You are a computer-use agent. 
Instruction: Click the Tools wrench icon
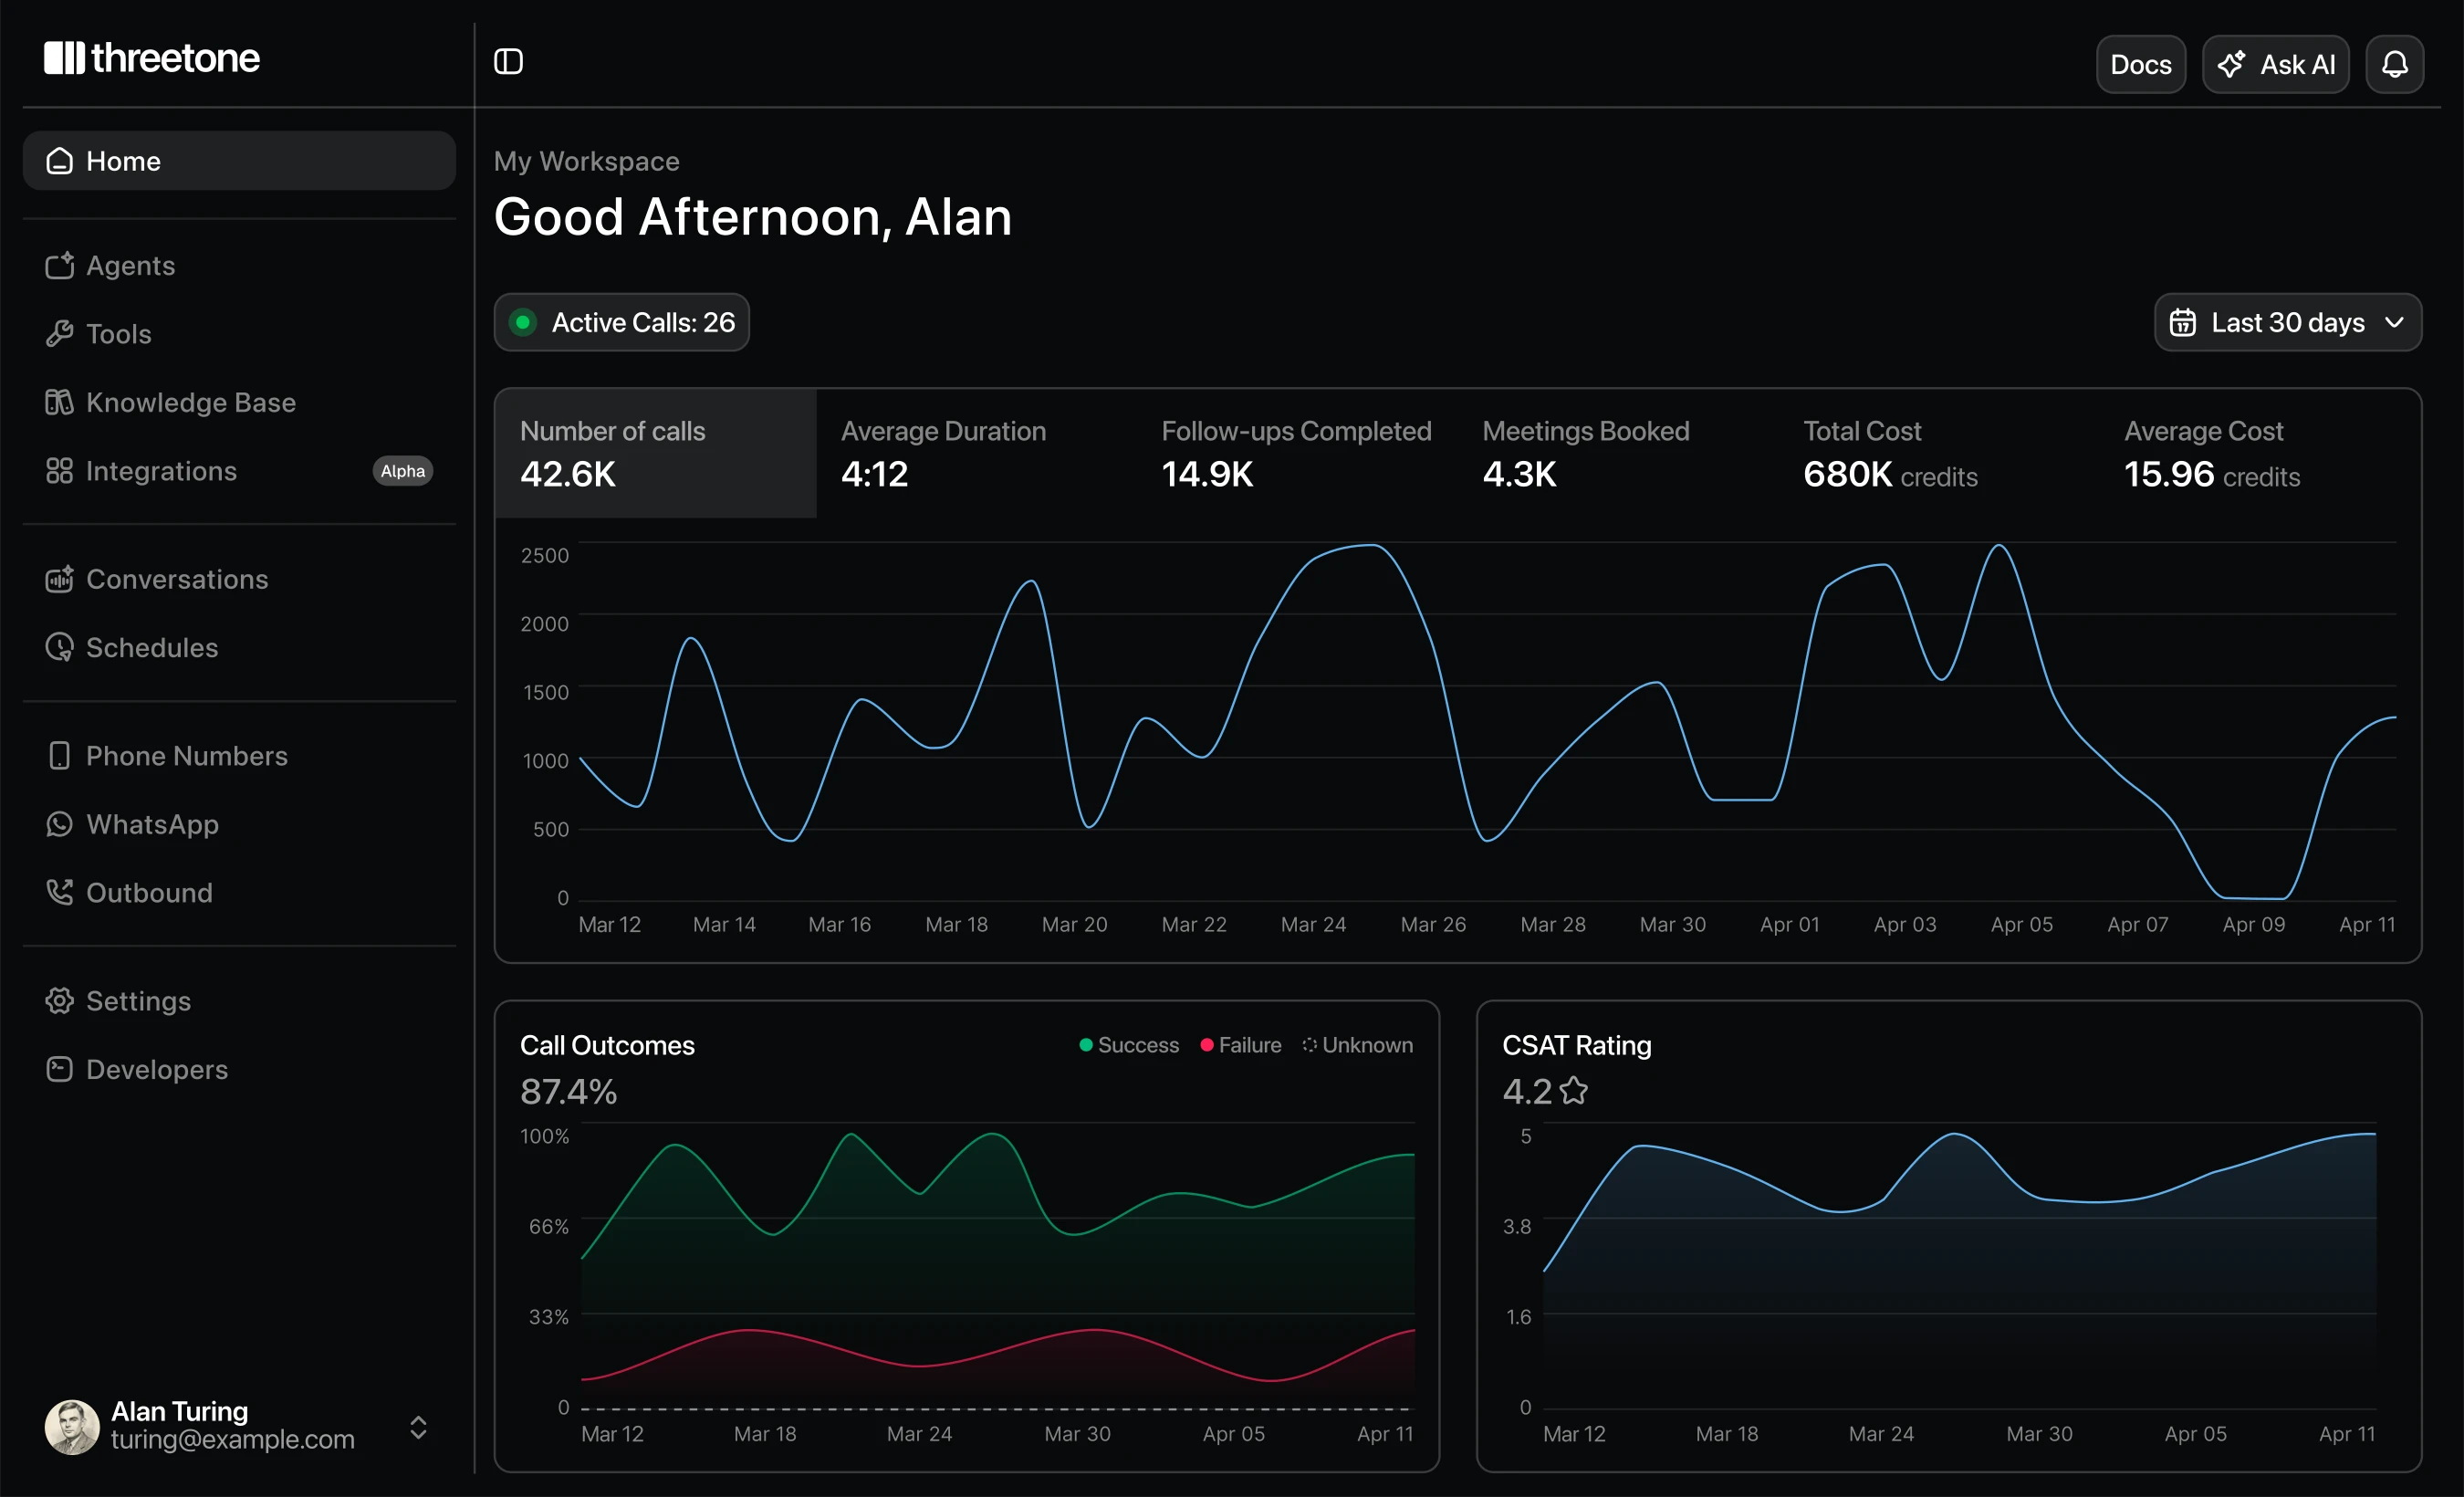(x=60, y=334)
